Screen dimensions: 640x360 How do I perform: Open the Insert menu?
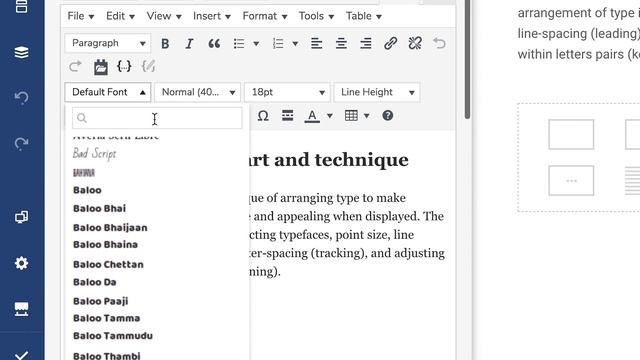[212, 16]
